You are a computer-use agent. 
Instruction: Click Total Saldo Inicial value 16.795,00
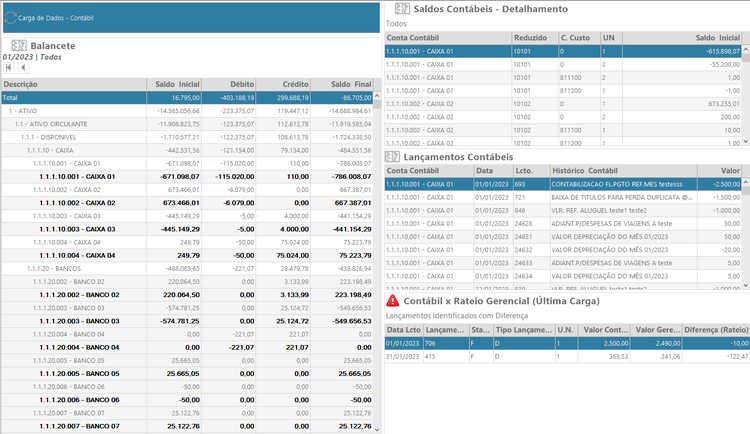click(x=186, y=98)
